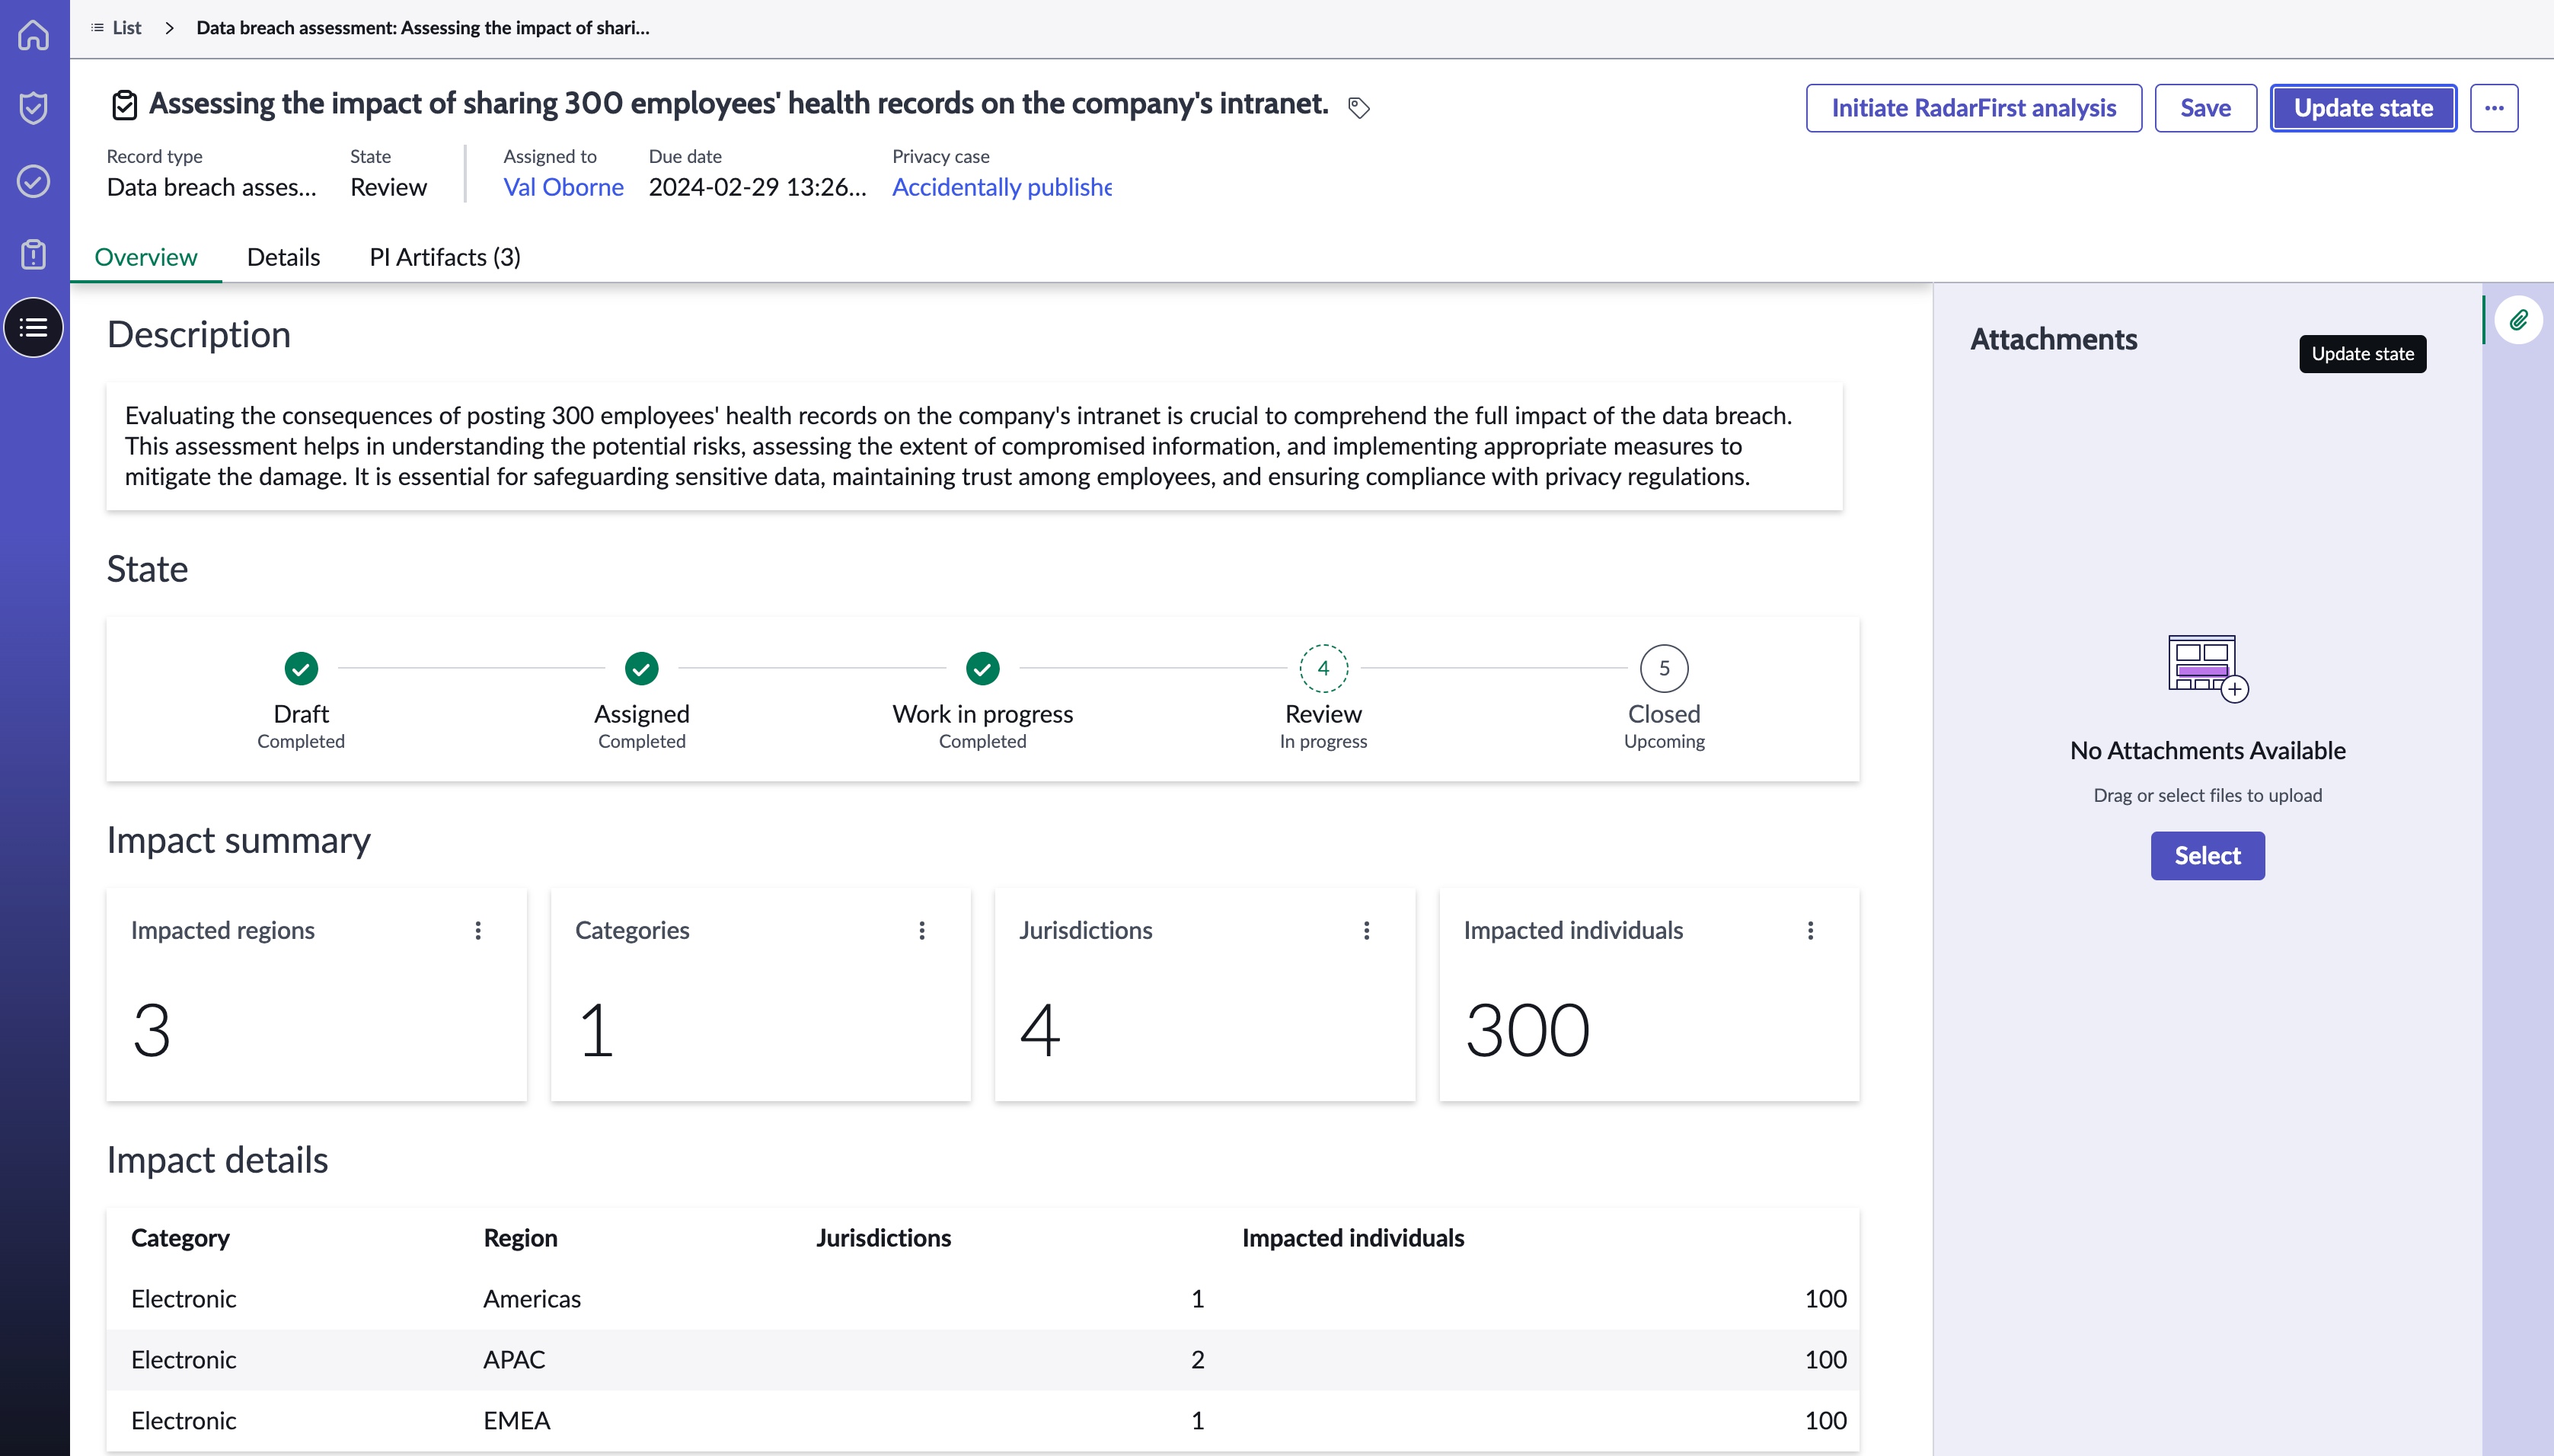Image resolution: width=2554 pixels, height=1456 pixels.
Task: Click the Record type value Data breach assessment
Action: coord(212,187)
